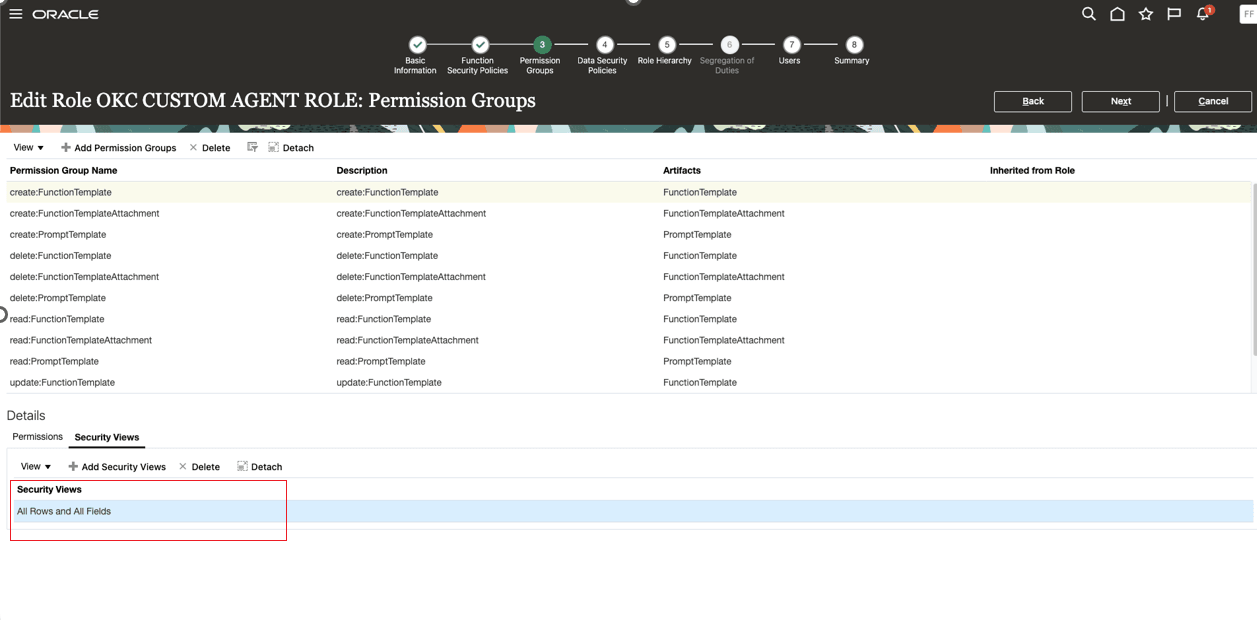The image size is (1257, 620).
Task: Switch to the Security Views tab
Action: 107,437
